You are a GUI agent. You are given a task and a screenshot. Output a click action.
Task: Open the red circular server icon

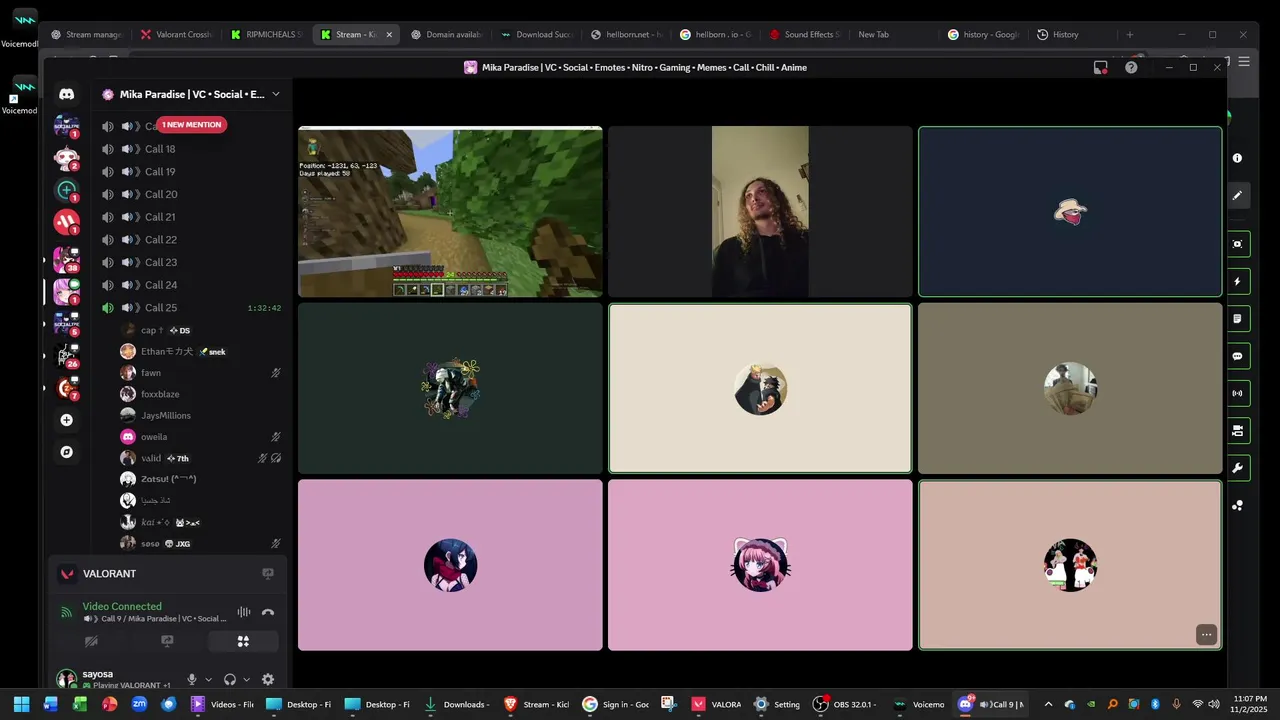66,222
